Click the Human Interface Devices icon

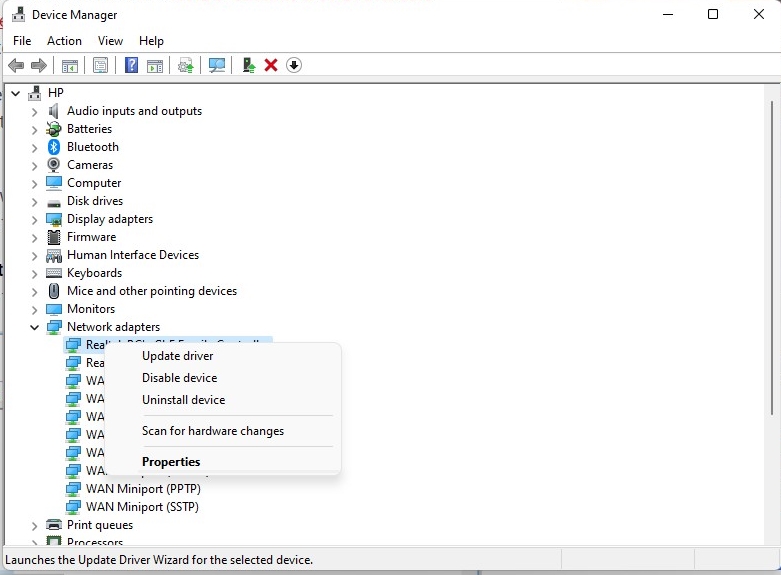tap(54, 255)
